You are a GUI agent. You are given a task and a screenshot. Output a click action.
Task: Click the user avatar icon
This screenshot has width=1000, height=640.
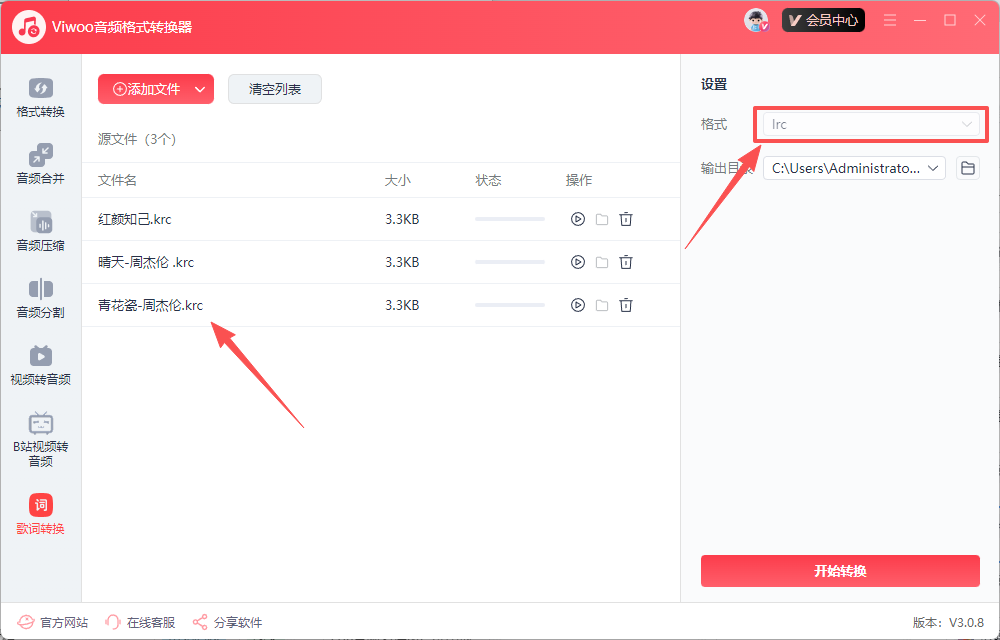[x=756, y=20]
